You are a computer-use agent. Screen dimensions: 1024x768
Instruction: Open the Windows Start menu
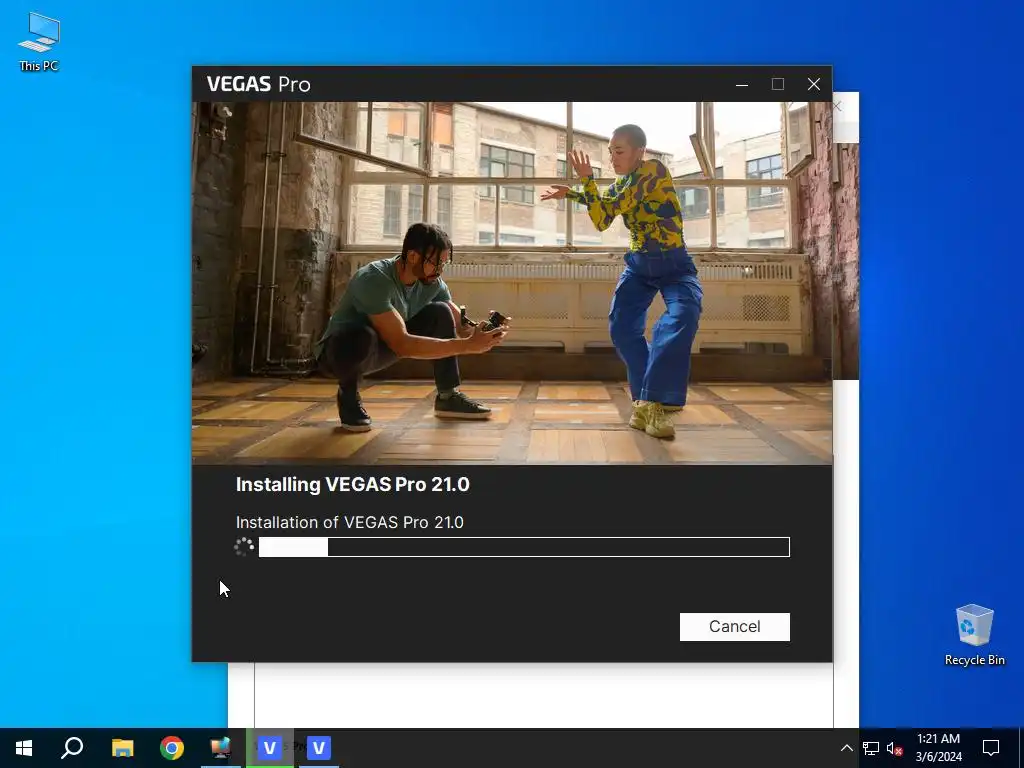coord(24,748)
